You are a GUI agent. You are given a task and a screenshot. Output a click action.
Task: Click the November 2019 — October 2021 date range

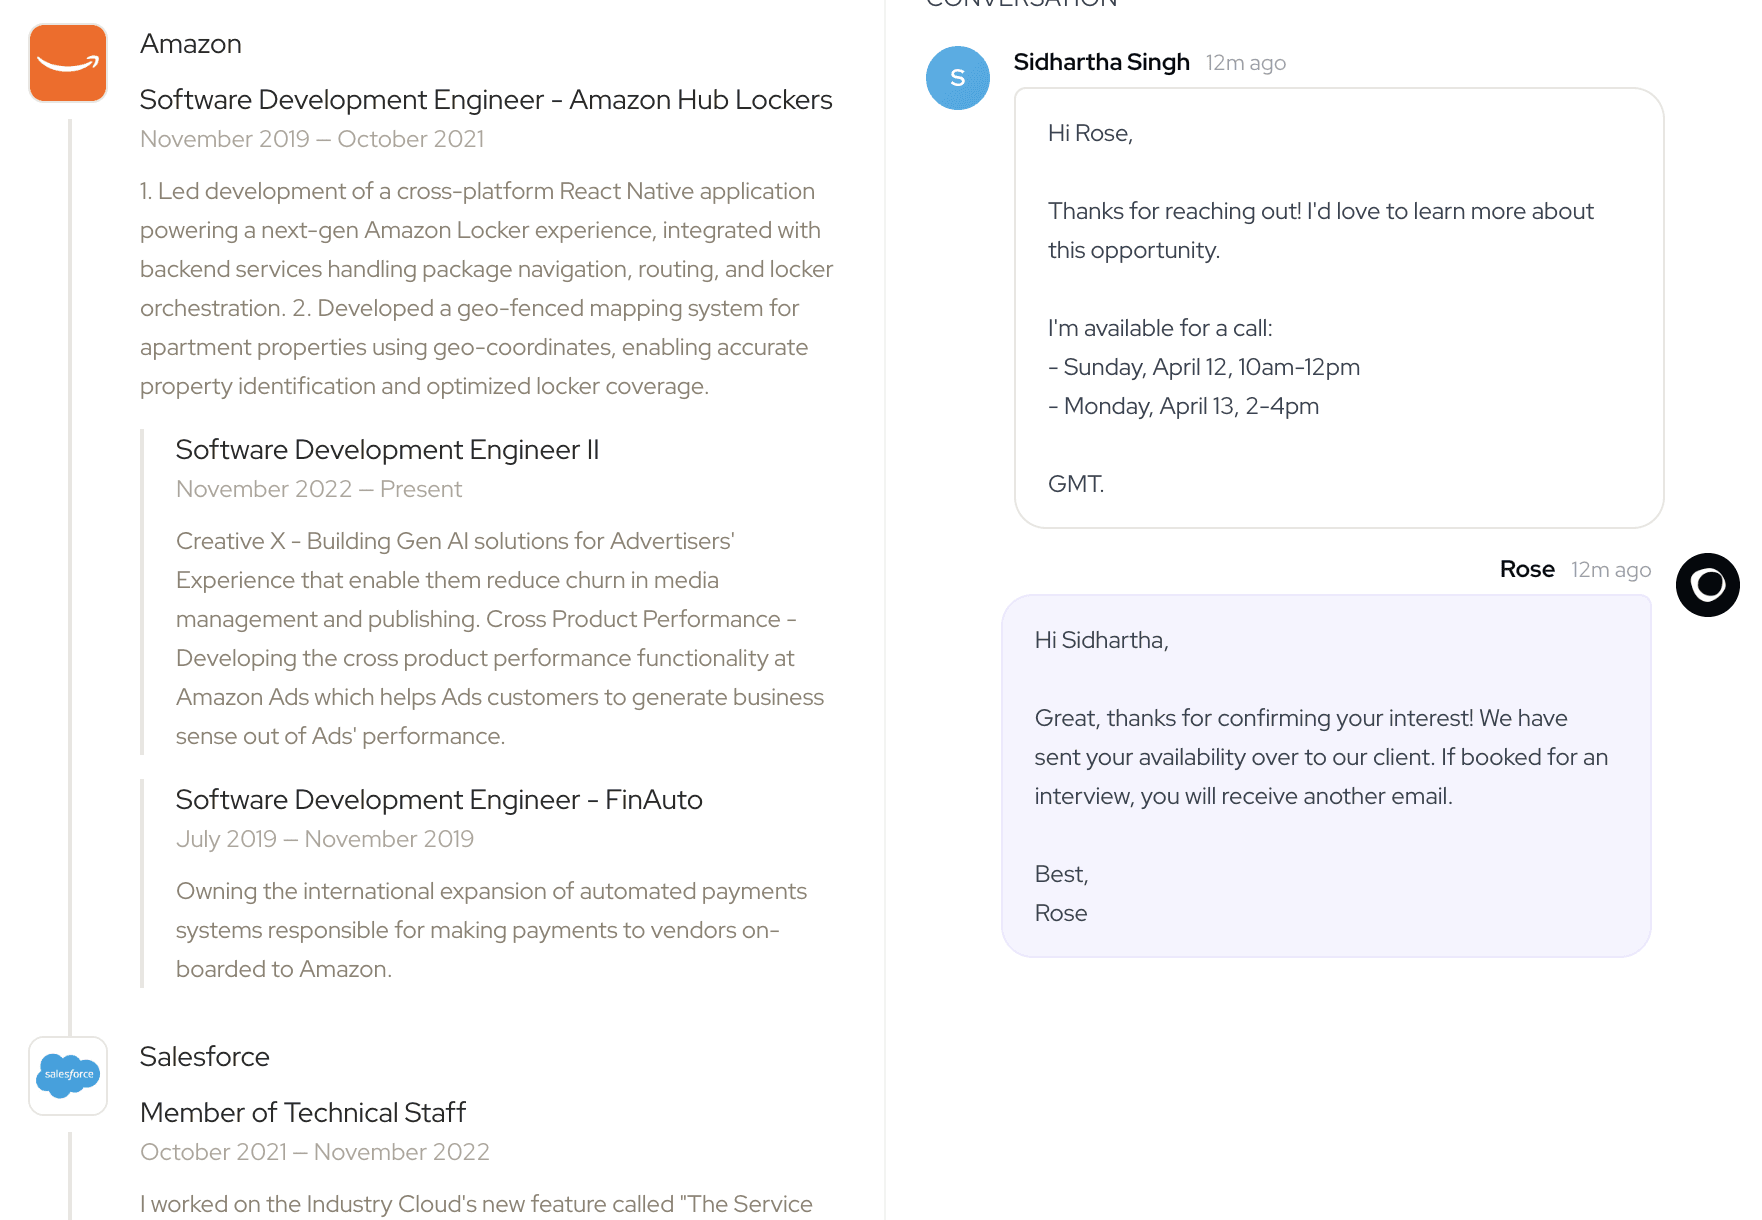coord(312,139)
